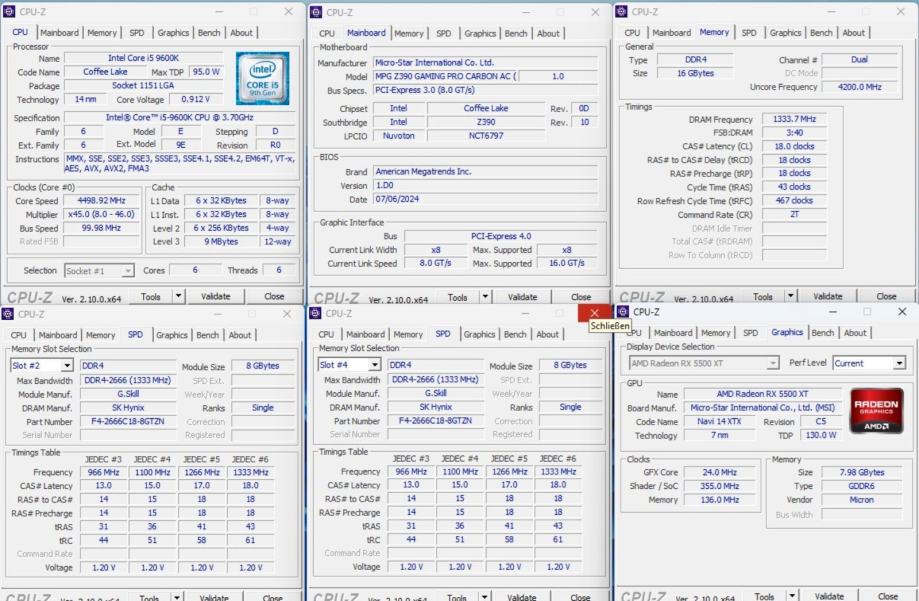Click the CPU-Z logo icon in the CPU tab window title bar

click(8, 11)
